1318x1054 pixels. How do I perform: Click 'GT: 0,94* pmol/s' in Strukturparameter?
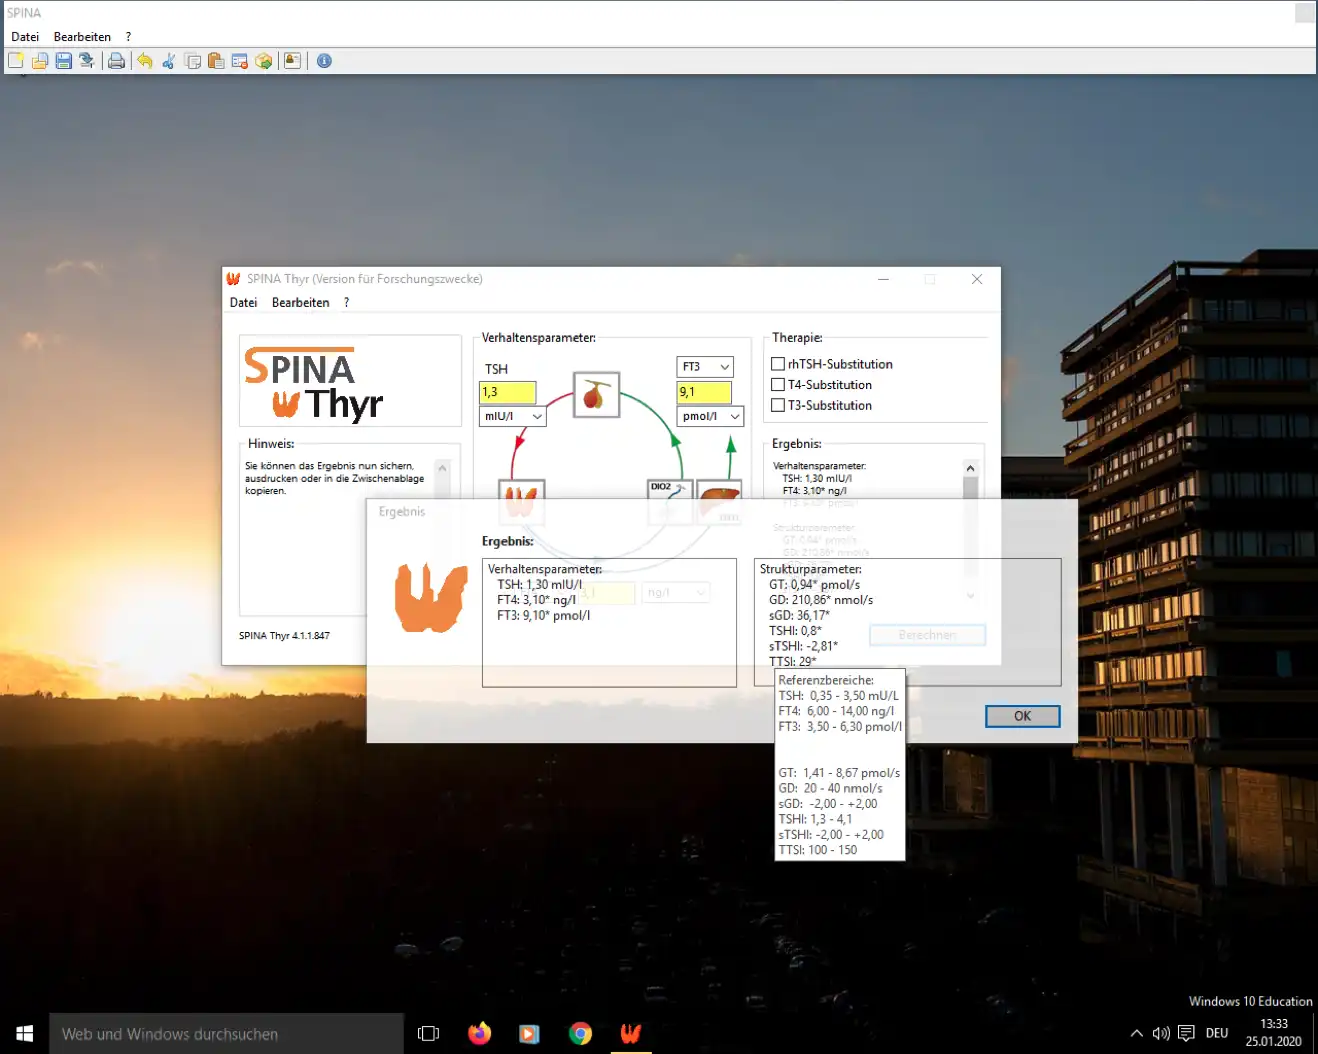tap(814, 585)
